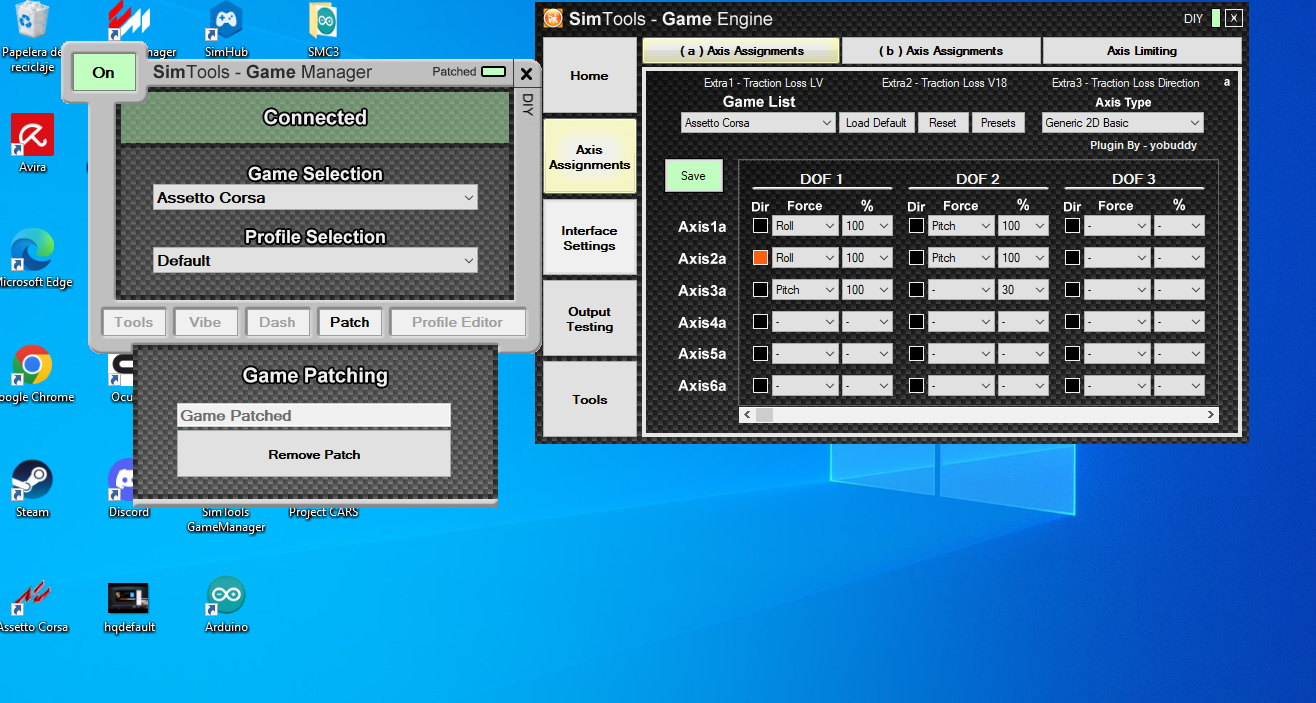Click the Patch button in Game Manager
This screenshot has height=703, width=1316.
coord(350,322)
